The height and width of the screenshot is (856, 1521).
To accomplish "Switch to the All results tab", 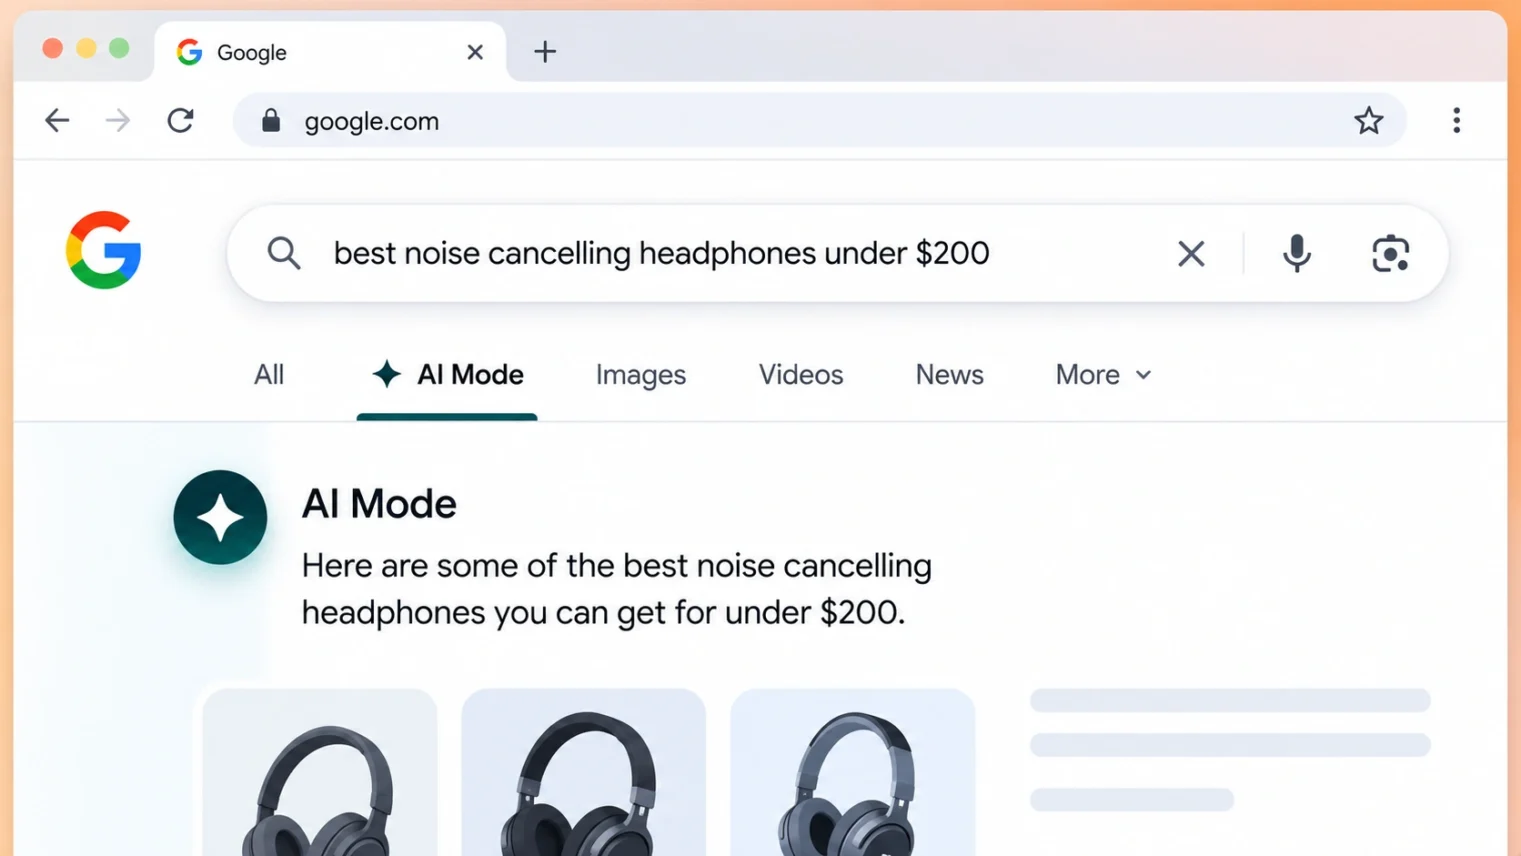I will click(x=269, y=375).
